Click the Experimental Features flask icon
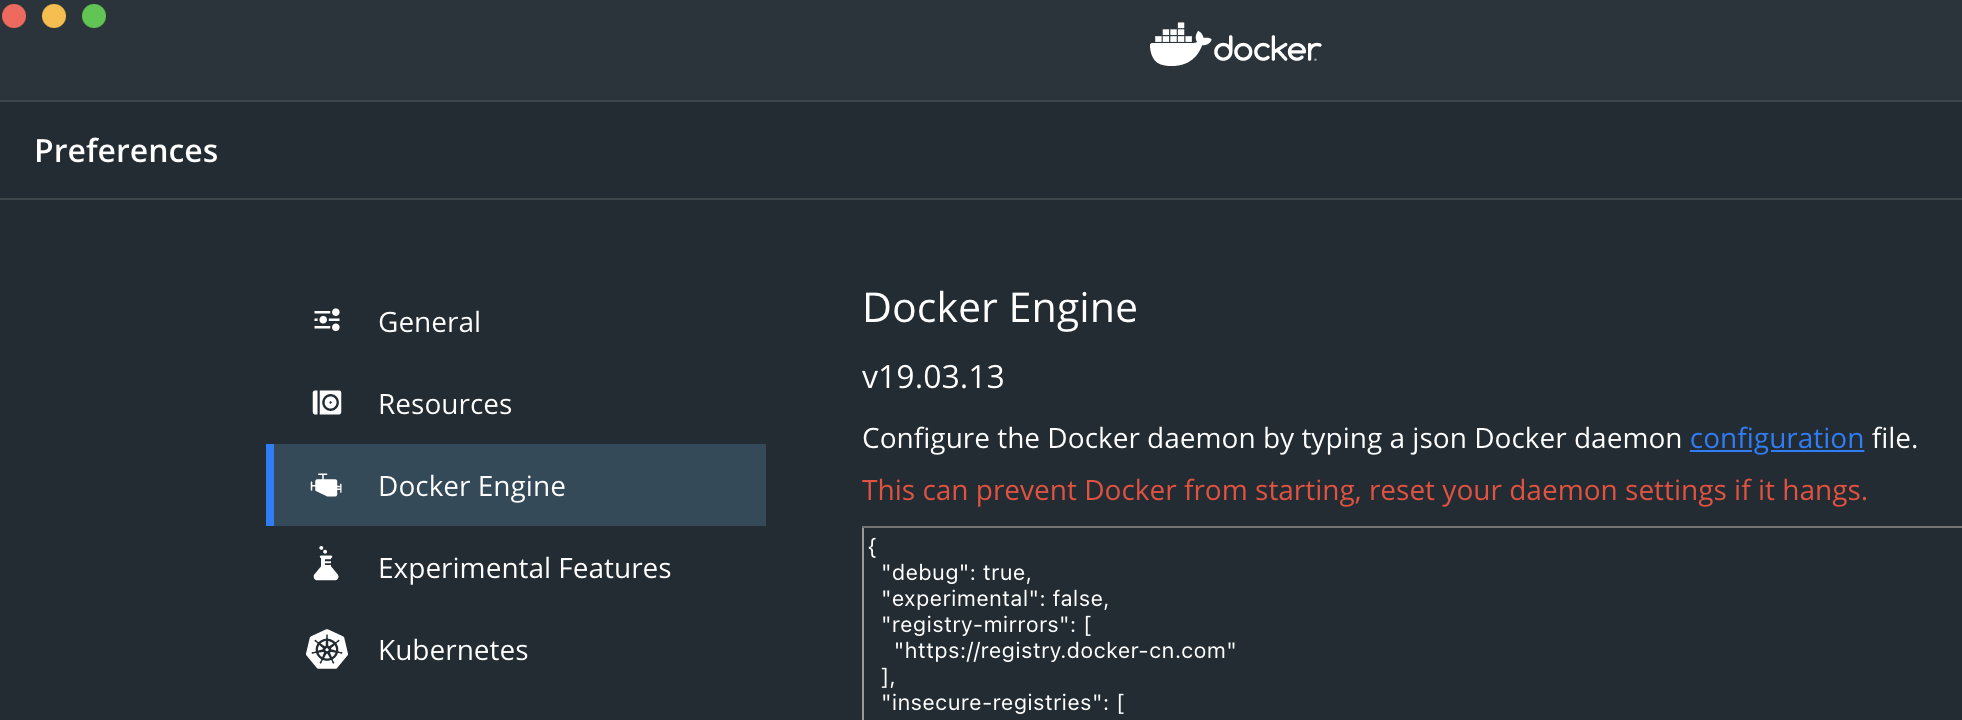The width and height of the screenshot is (1962, 720). coord(327,564)
